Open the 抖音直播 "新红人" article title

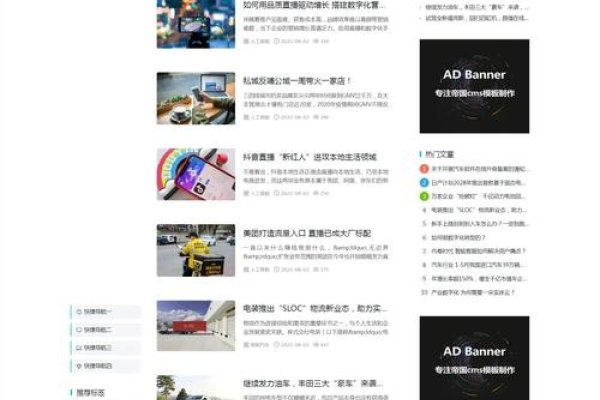click(x=310, y=157)
